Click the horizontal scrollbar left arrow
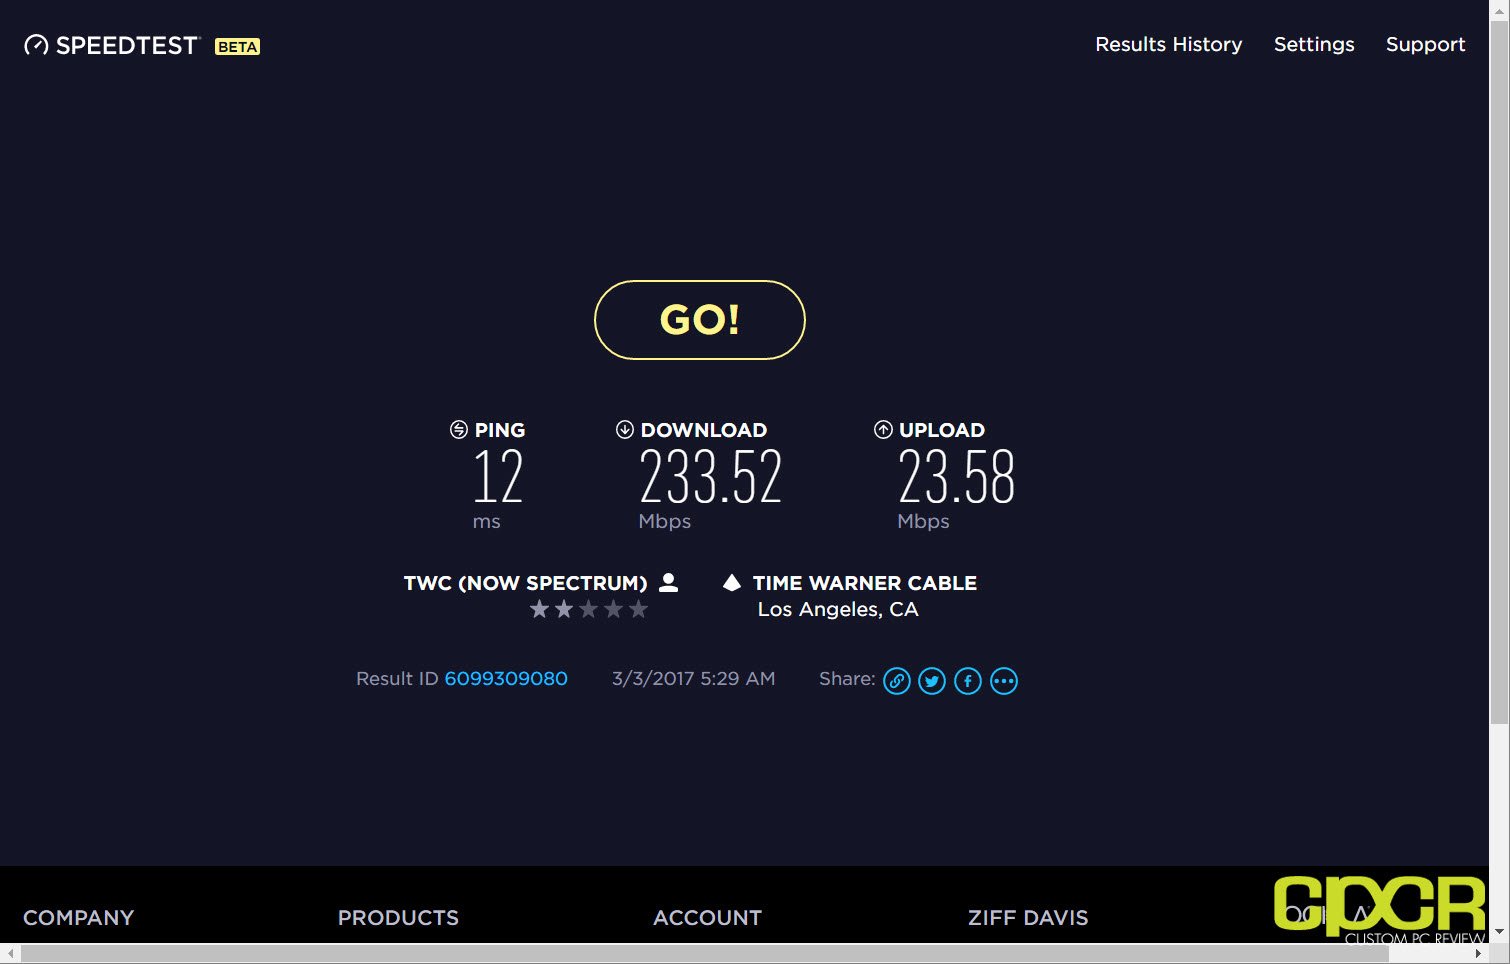The image size is (1510, 964). (x=9, y=954)
